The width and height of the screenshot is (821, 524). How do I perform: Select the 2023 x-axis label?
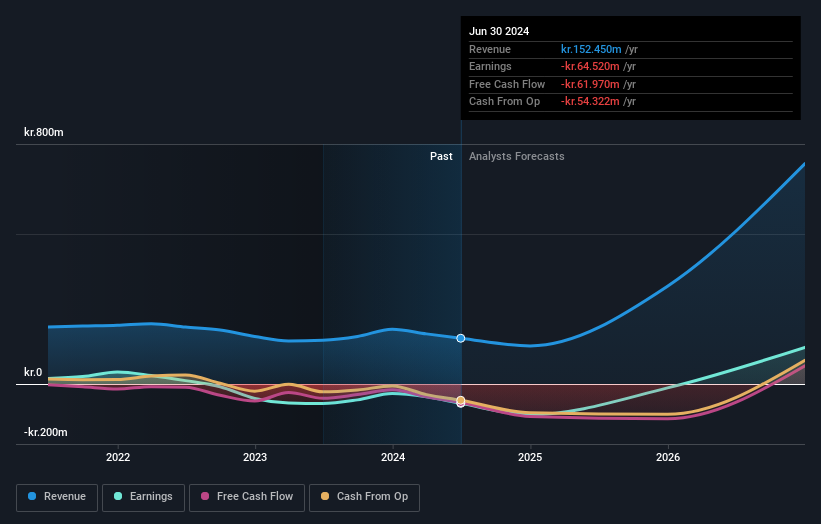255,457
